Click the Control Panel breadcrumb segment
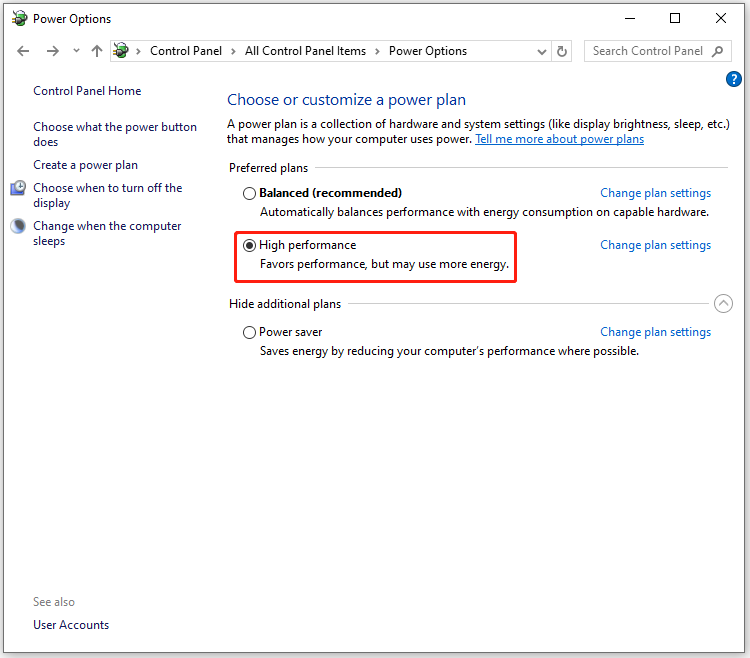The width and height of the screenshot is (750, 658). click(188, 51)
